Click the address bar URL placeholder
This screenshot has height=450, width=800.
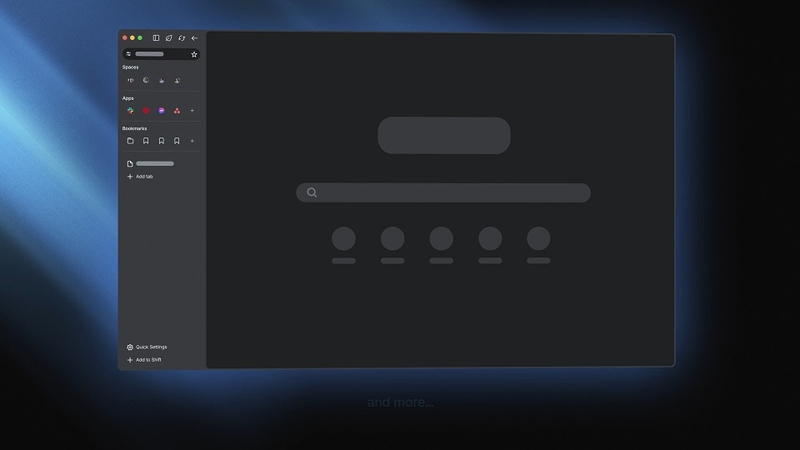point(149,54)
